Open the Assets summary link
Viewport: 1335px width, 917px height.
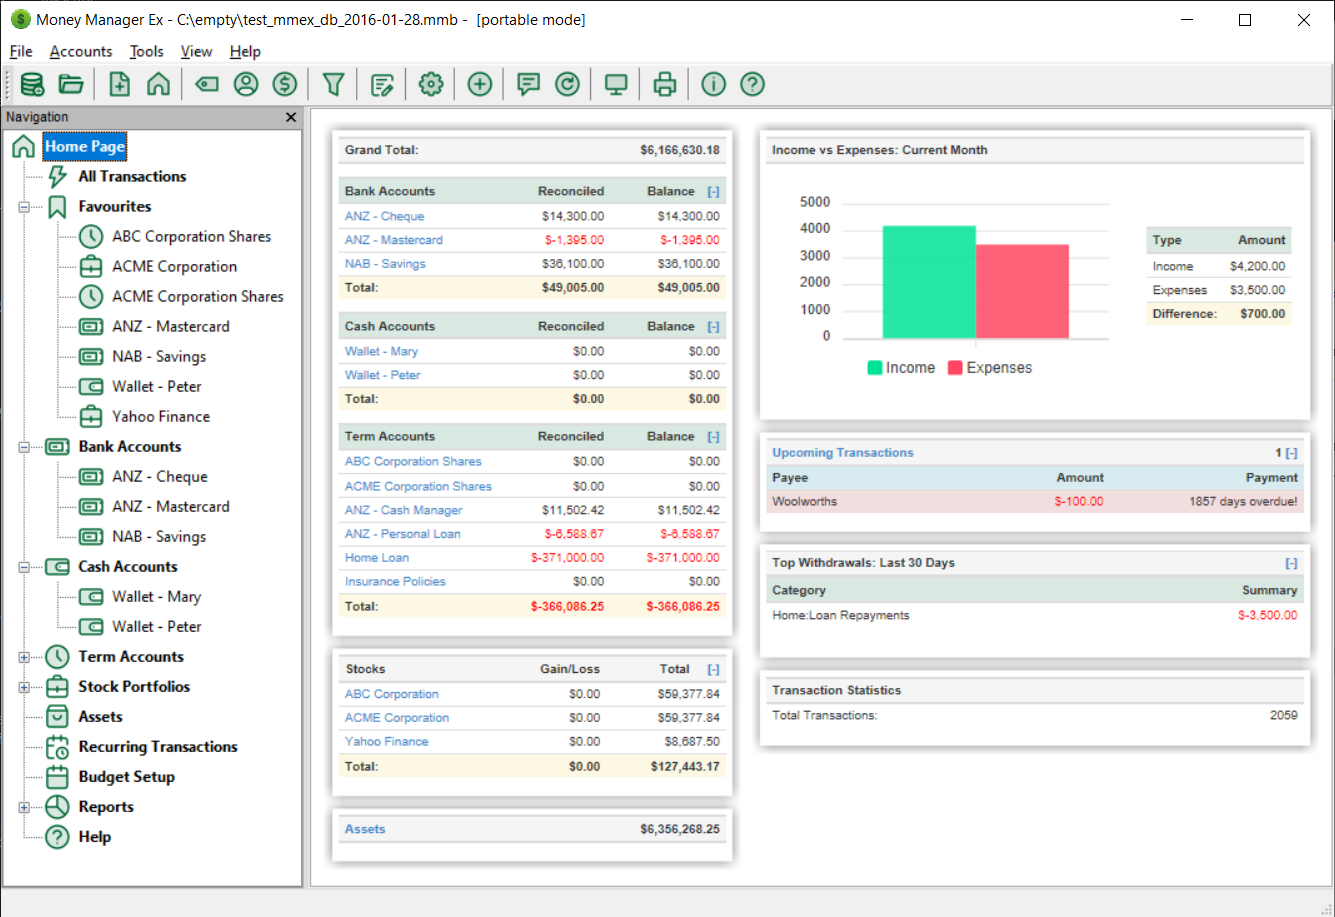pyautogui.click(x=364, y=828)
